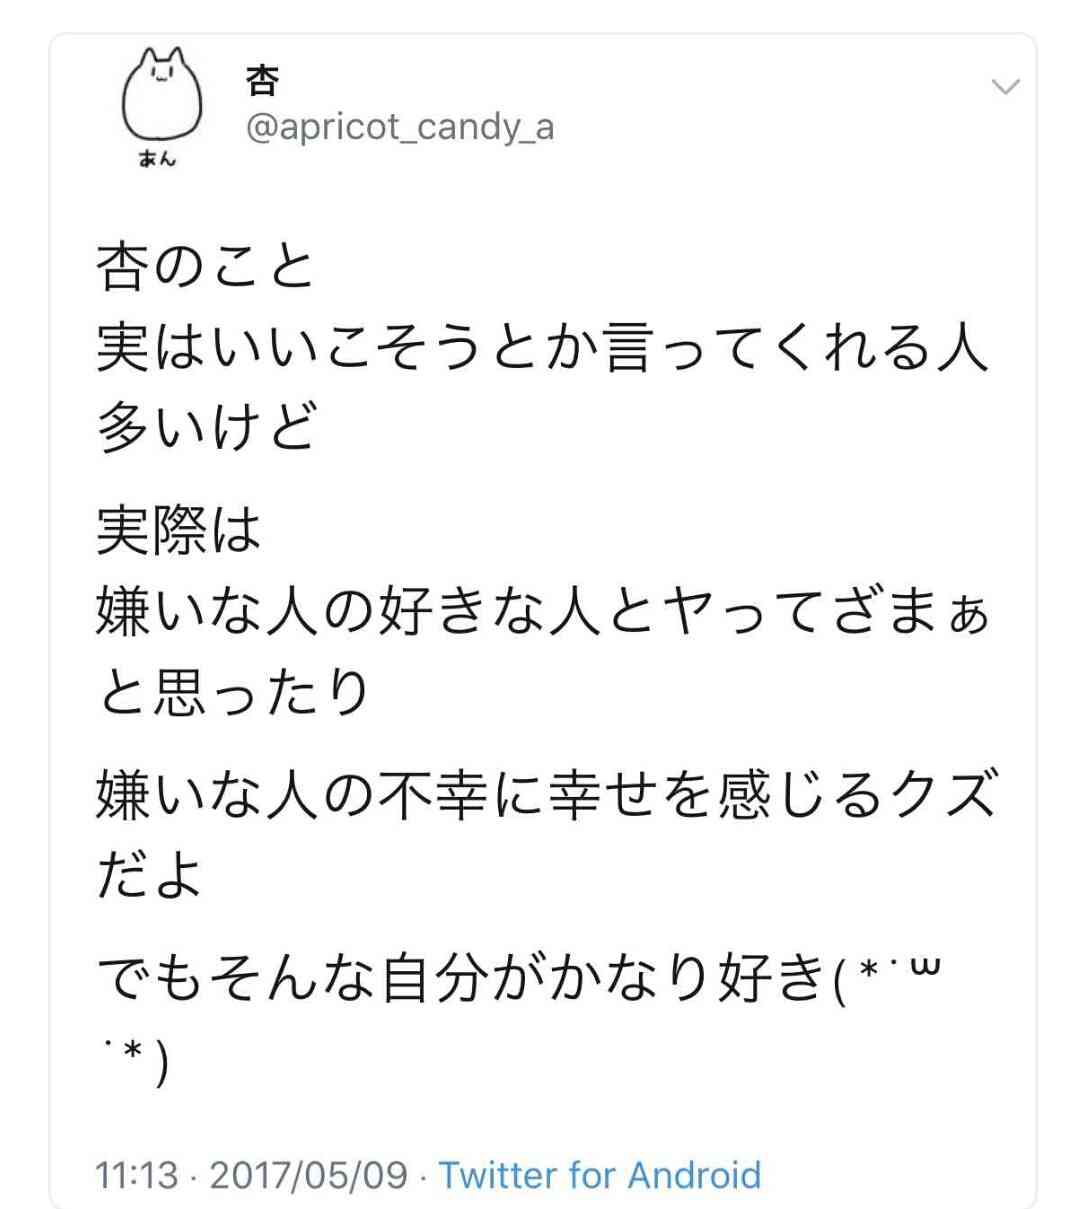The height and width of the screenshot is (1209, 1076).
Task: Tap the line 嫌いな人の不幸に幸せを感じるクズ
Action: tap(546, 795)
